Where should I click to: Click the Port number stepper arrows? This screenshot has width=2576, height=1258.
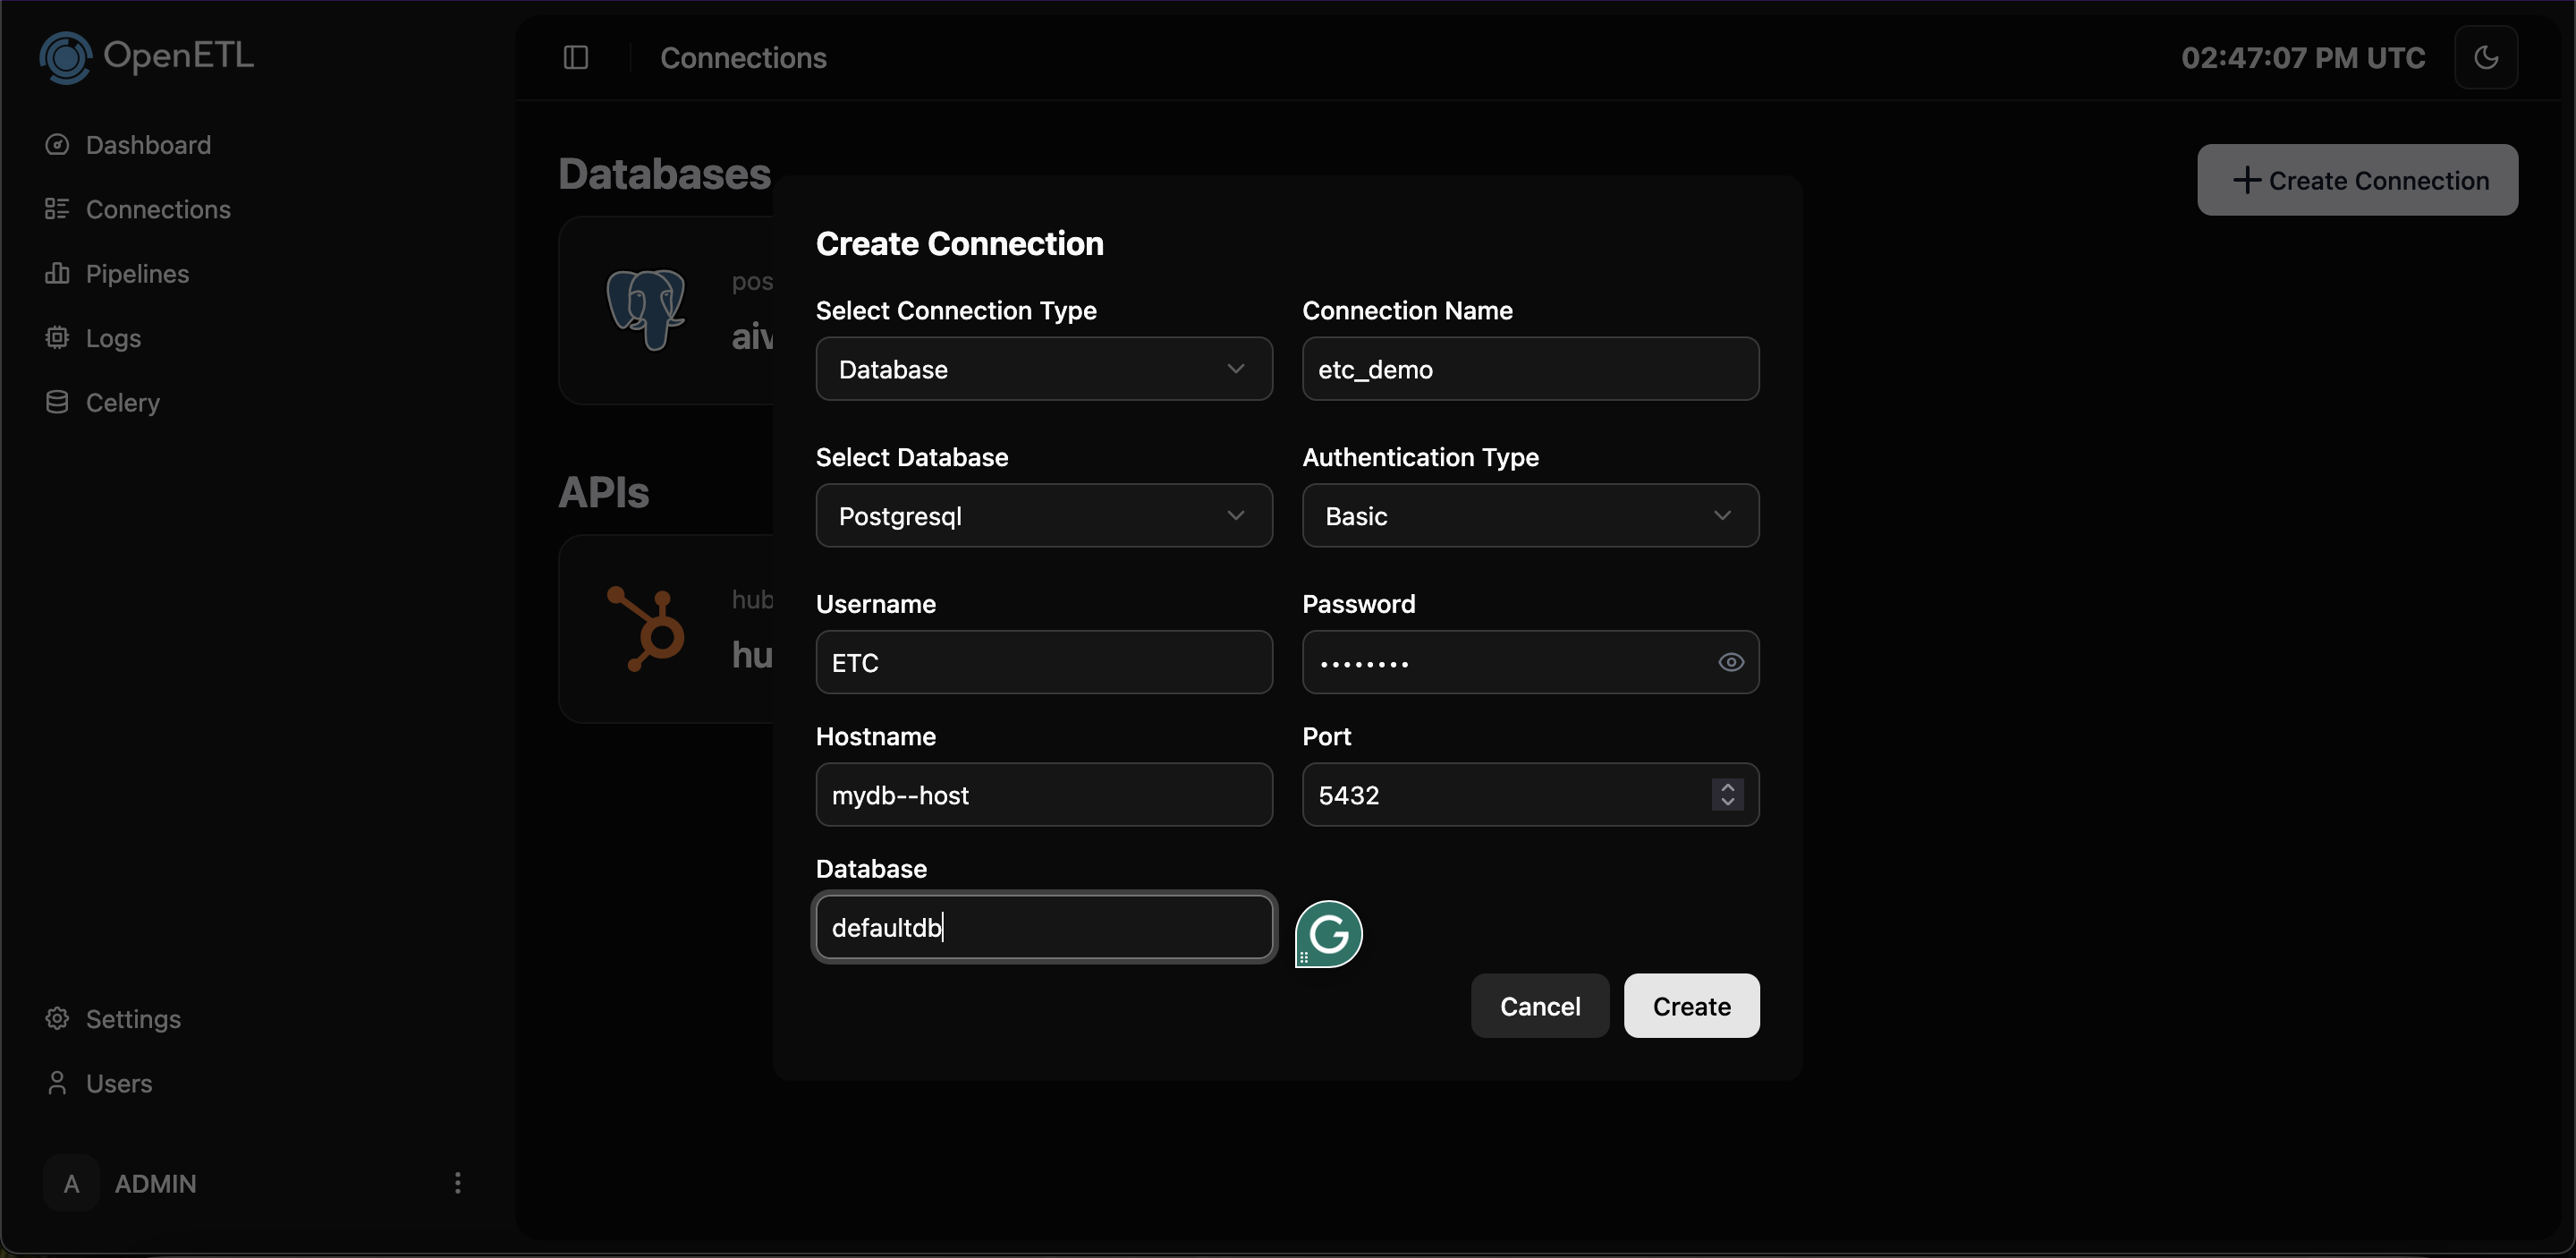[x=1727, y=795]
